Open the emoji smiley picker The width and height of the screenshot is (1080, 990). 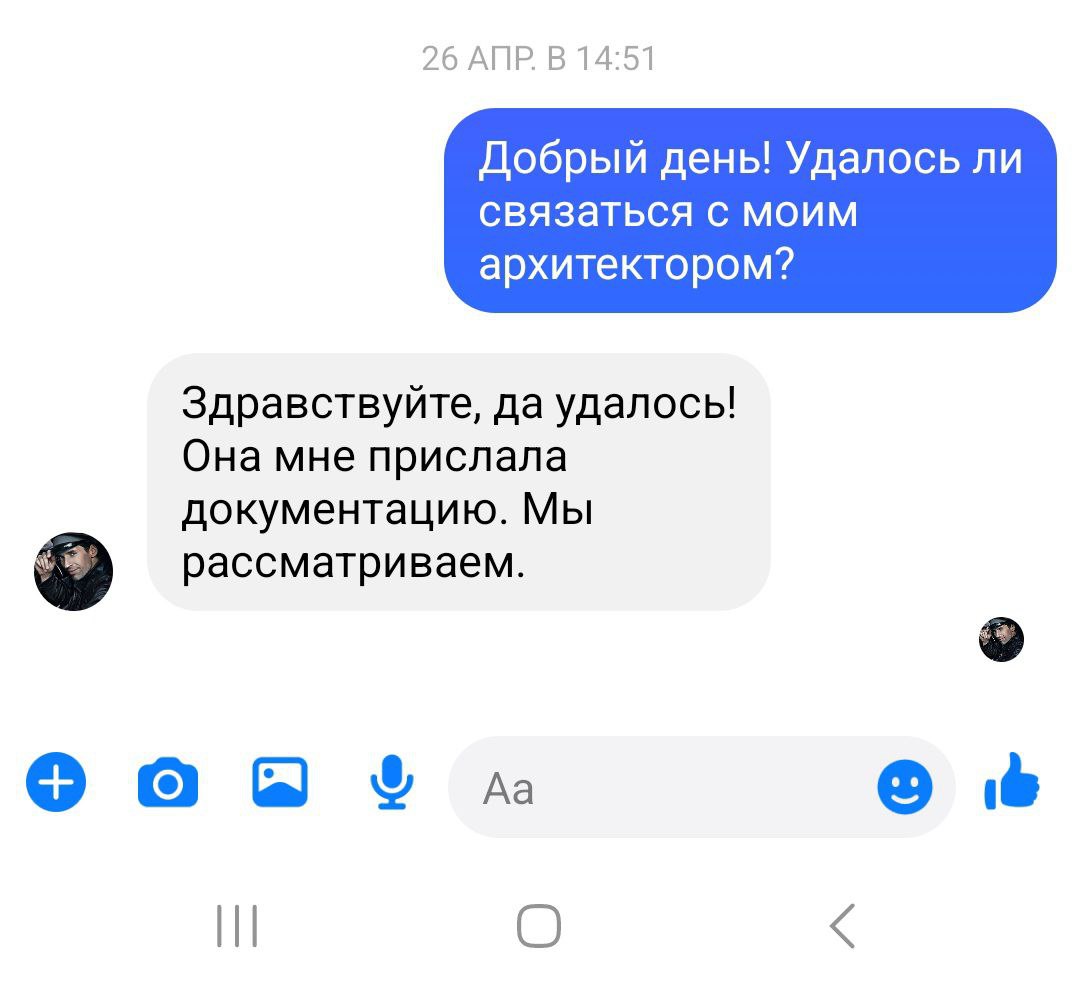coord(904,787)
